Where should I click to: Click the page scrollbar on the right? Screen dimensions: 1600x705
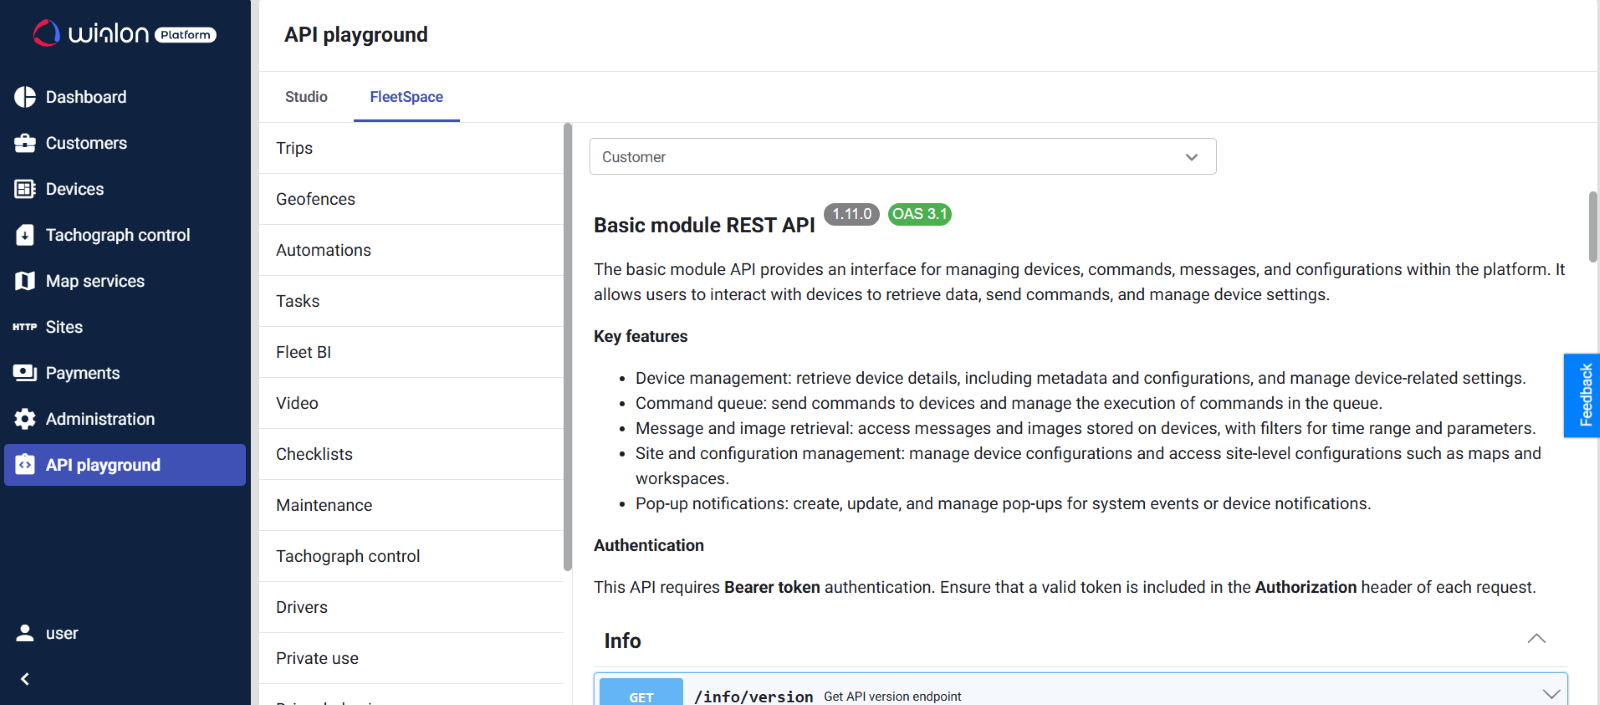(x=1592, y=227)
